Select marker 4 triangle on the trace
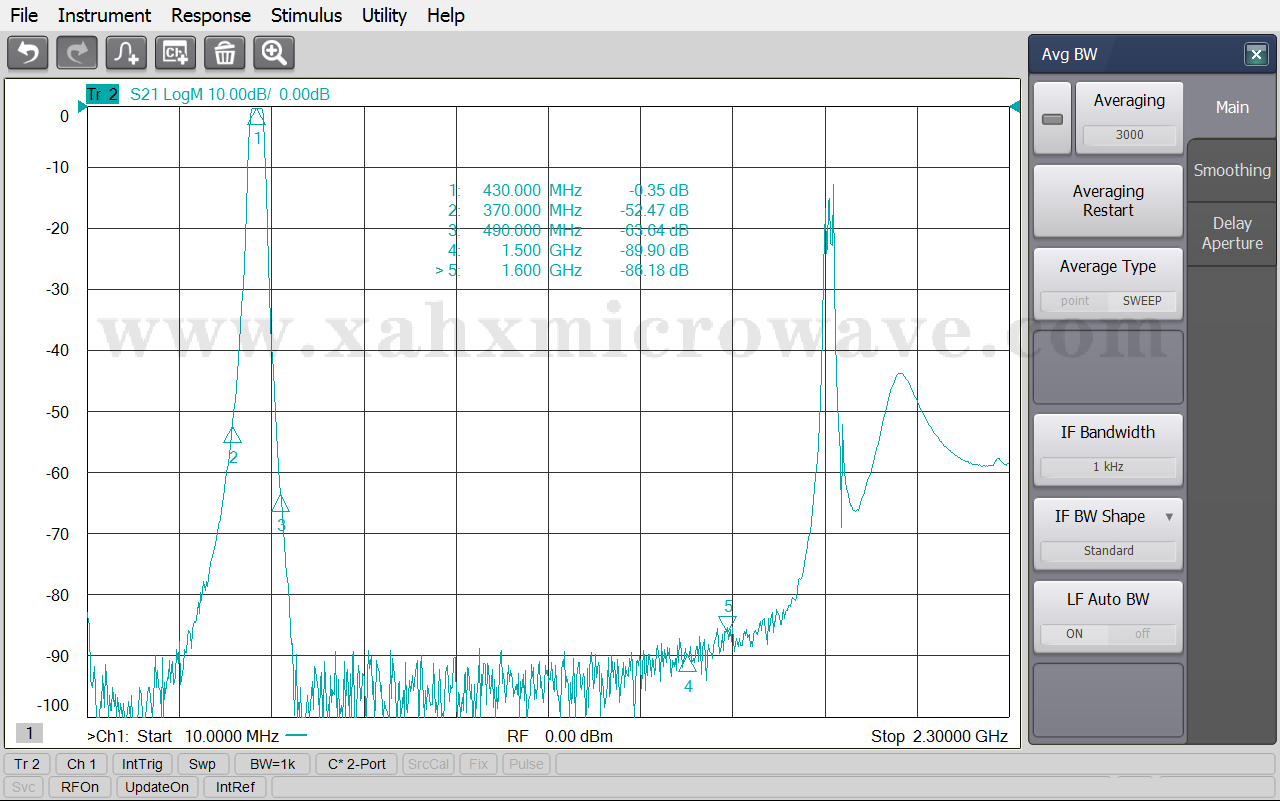 687,664
